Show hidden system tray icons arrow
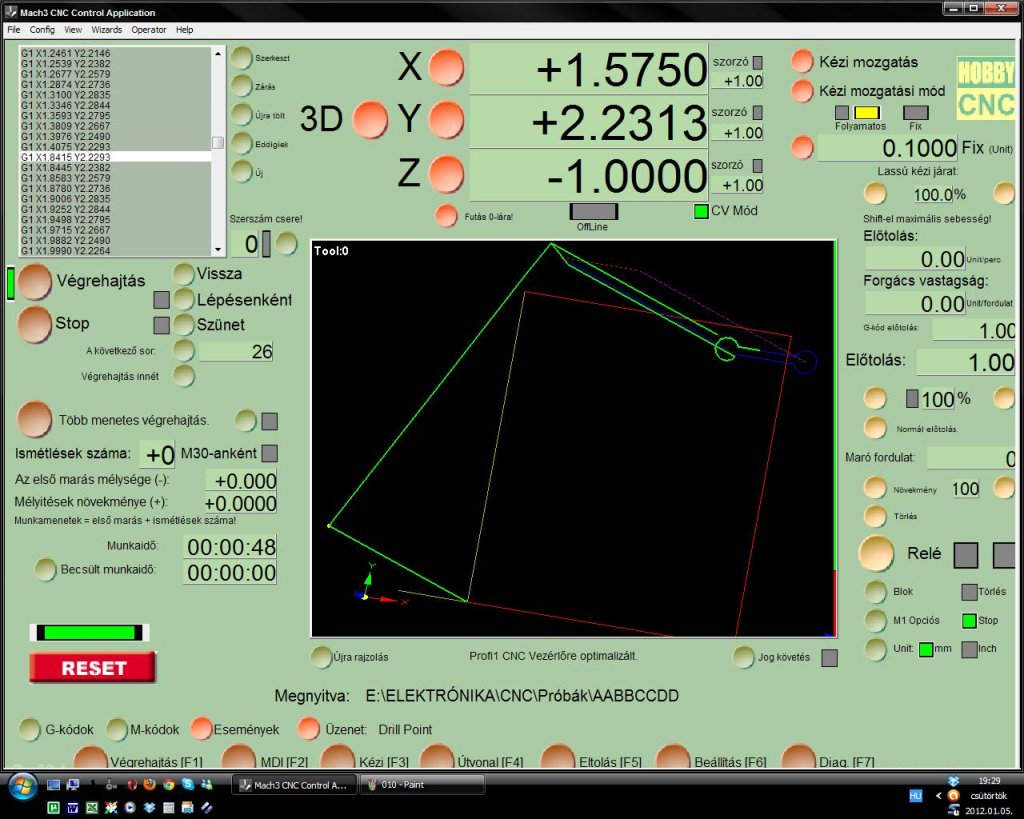 click(938, 795)
